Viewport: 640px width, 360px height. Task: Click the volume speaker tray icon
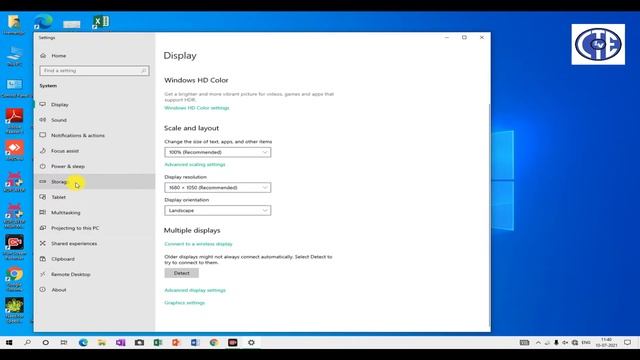pos(565,342)
